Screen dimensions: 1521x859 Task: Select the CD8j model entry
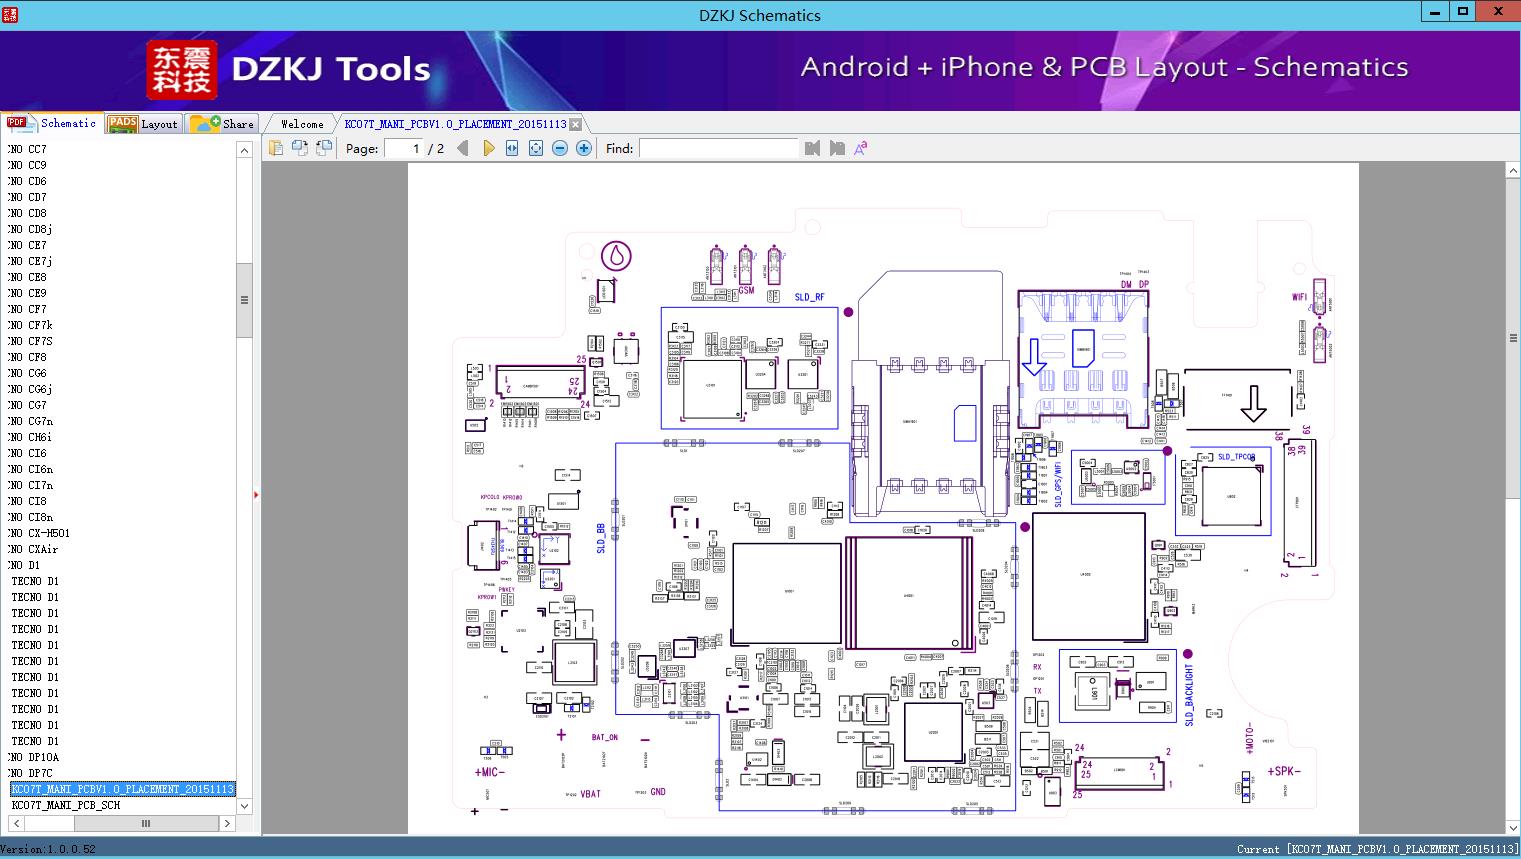(30, 229)
